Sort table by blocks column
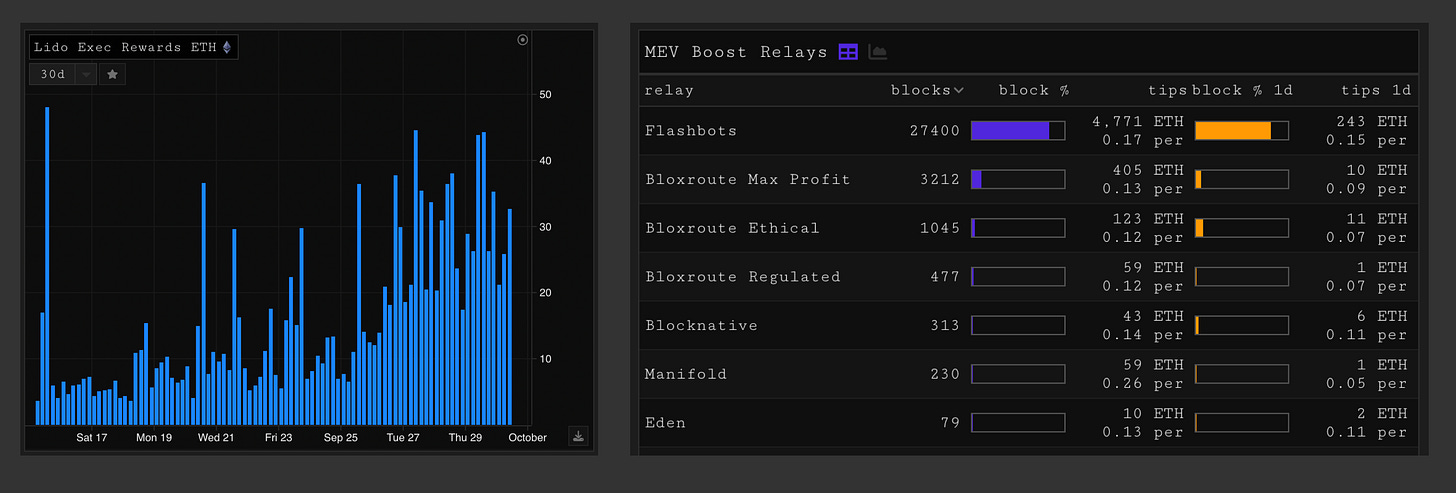The image size is (1456, 493). [x=927, y=90]
